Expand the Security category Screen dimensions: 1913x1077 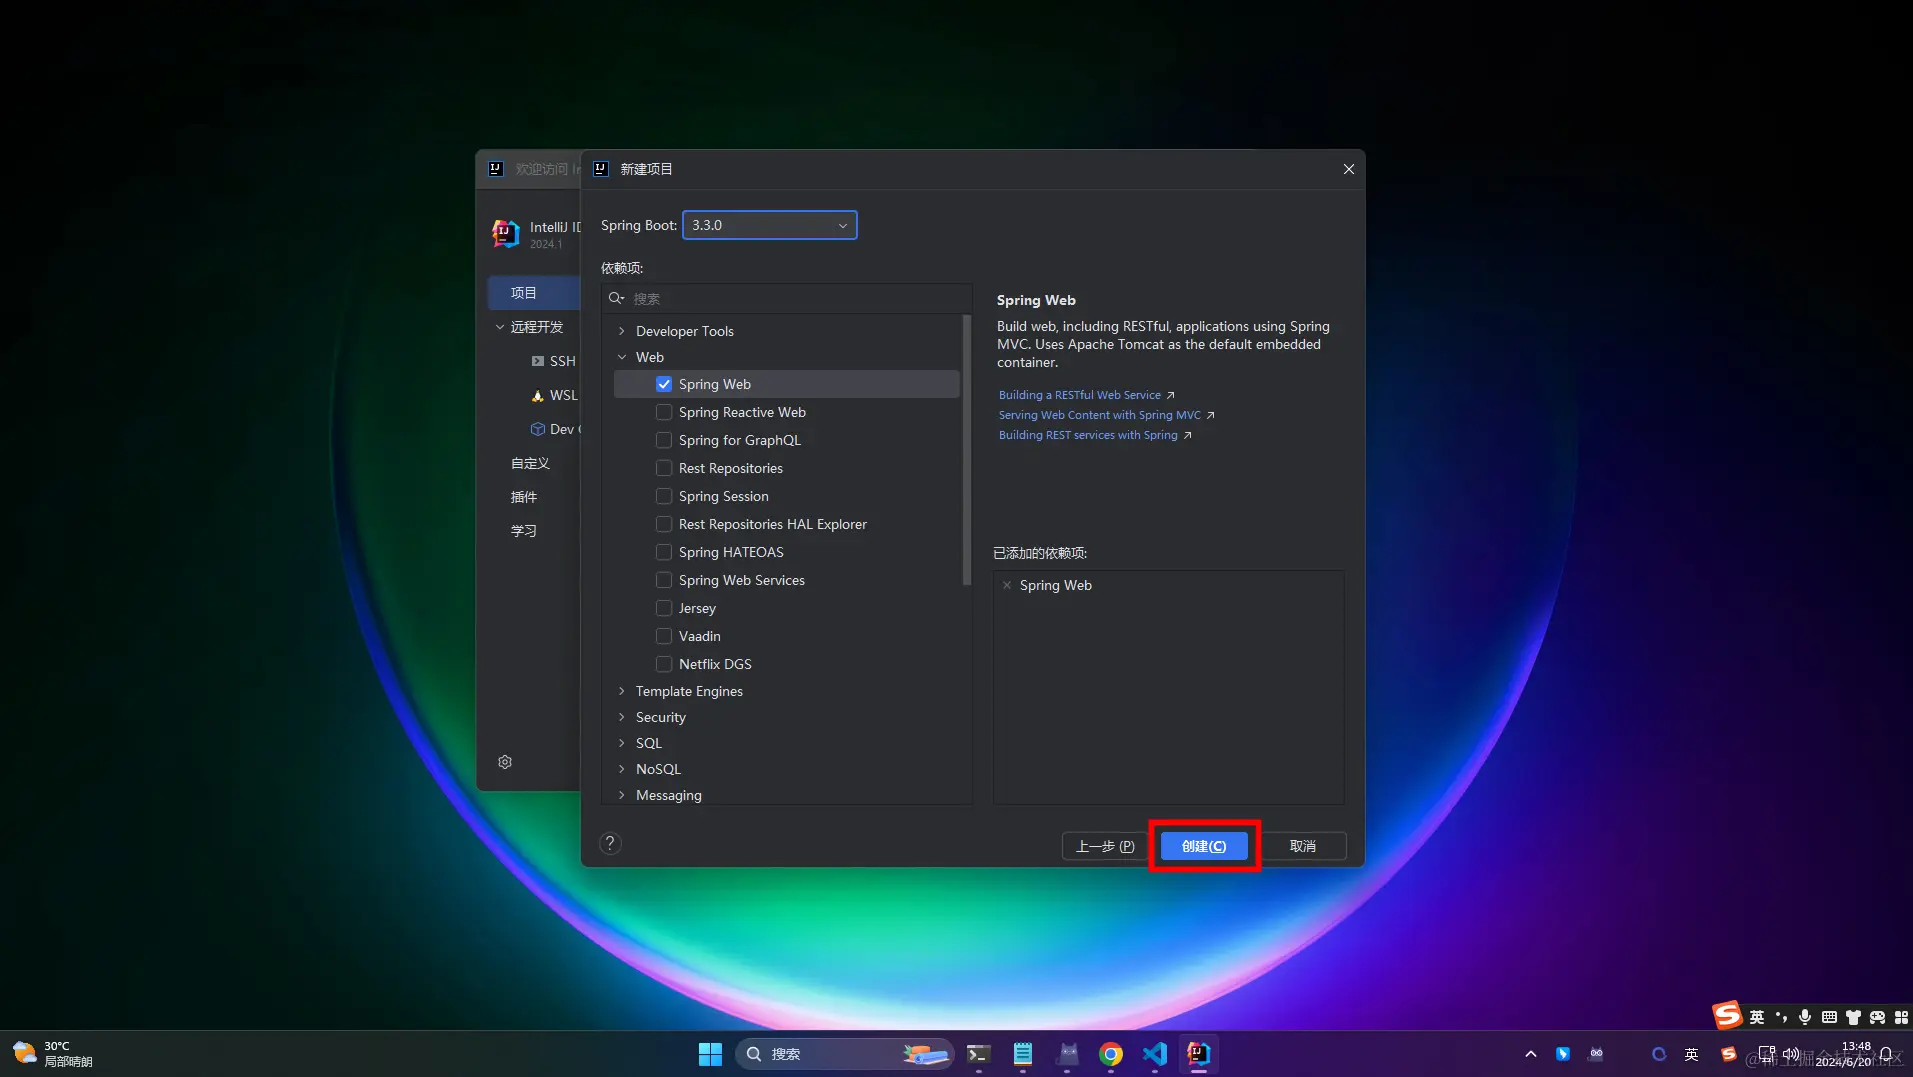622,717
